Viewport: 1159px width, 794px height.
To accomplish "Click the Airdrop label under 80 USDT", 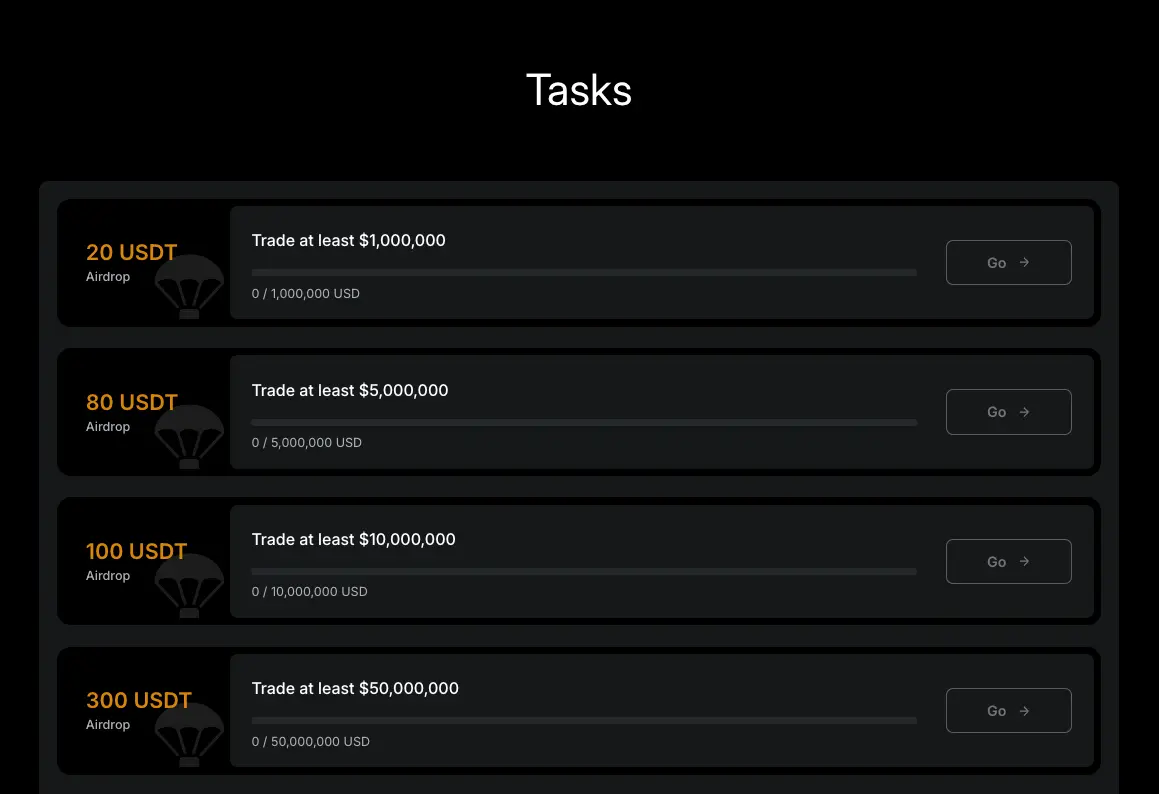I will pos(108,427).
